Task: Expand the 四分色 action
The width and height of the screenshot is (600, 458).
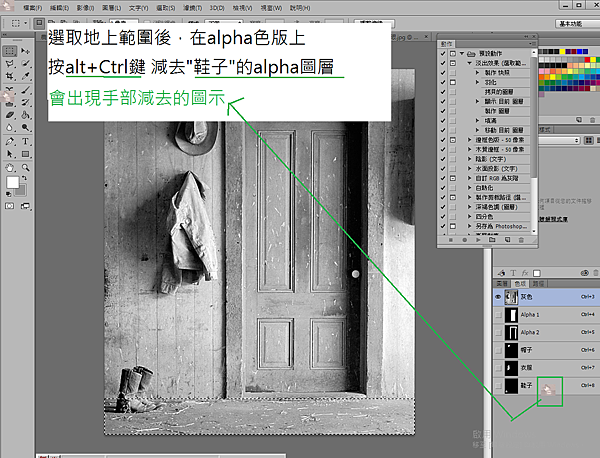Action: tap(470, 217)
